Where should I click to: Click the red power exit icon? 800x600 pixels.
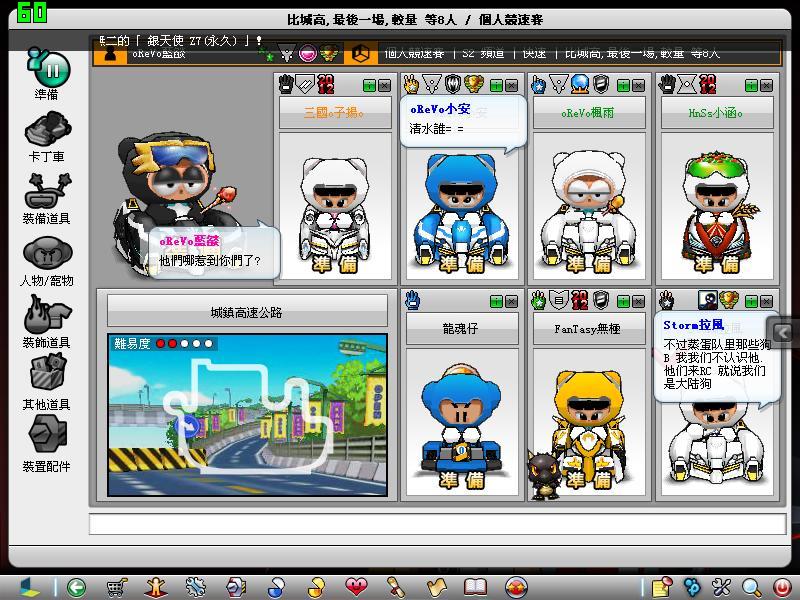[x=782, y=588]
